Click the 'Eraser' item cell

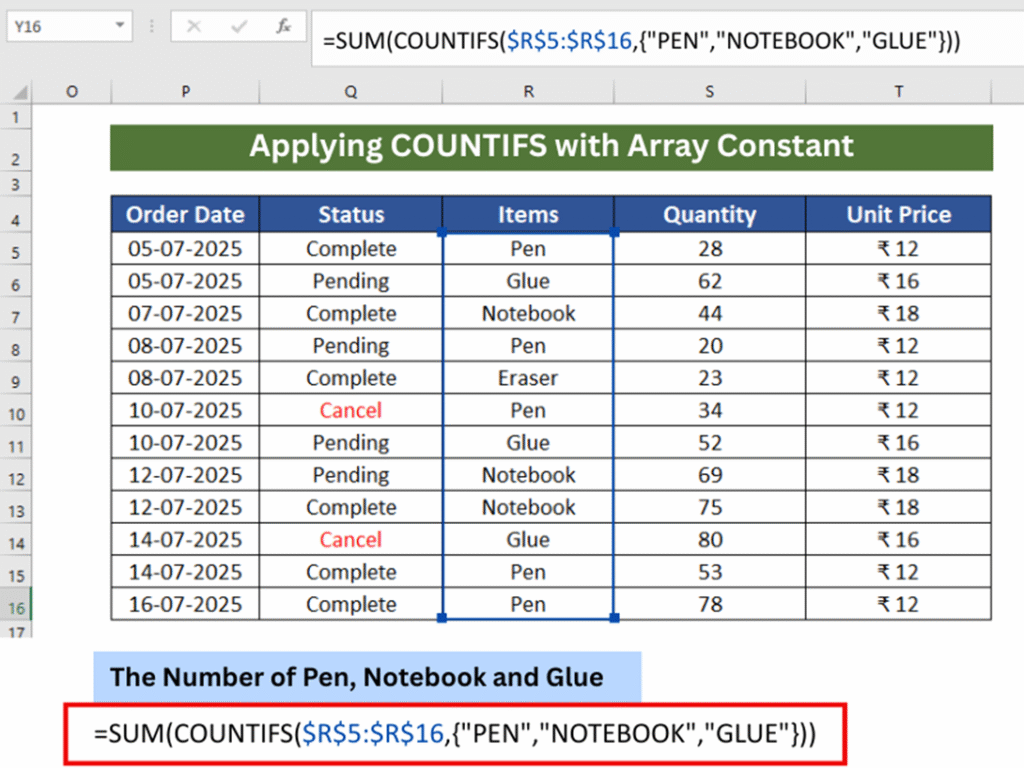(528, 378)
